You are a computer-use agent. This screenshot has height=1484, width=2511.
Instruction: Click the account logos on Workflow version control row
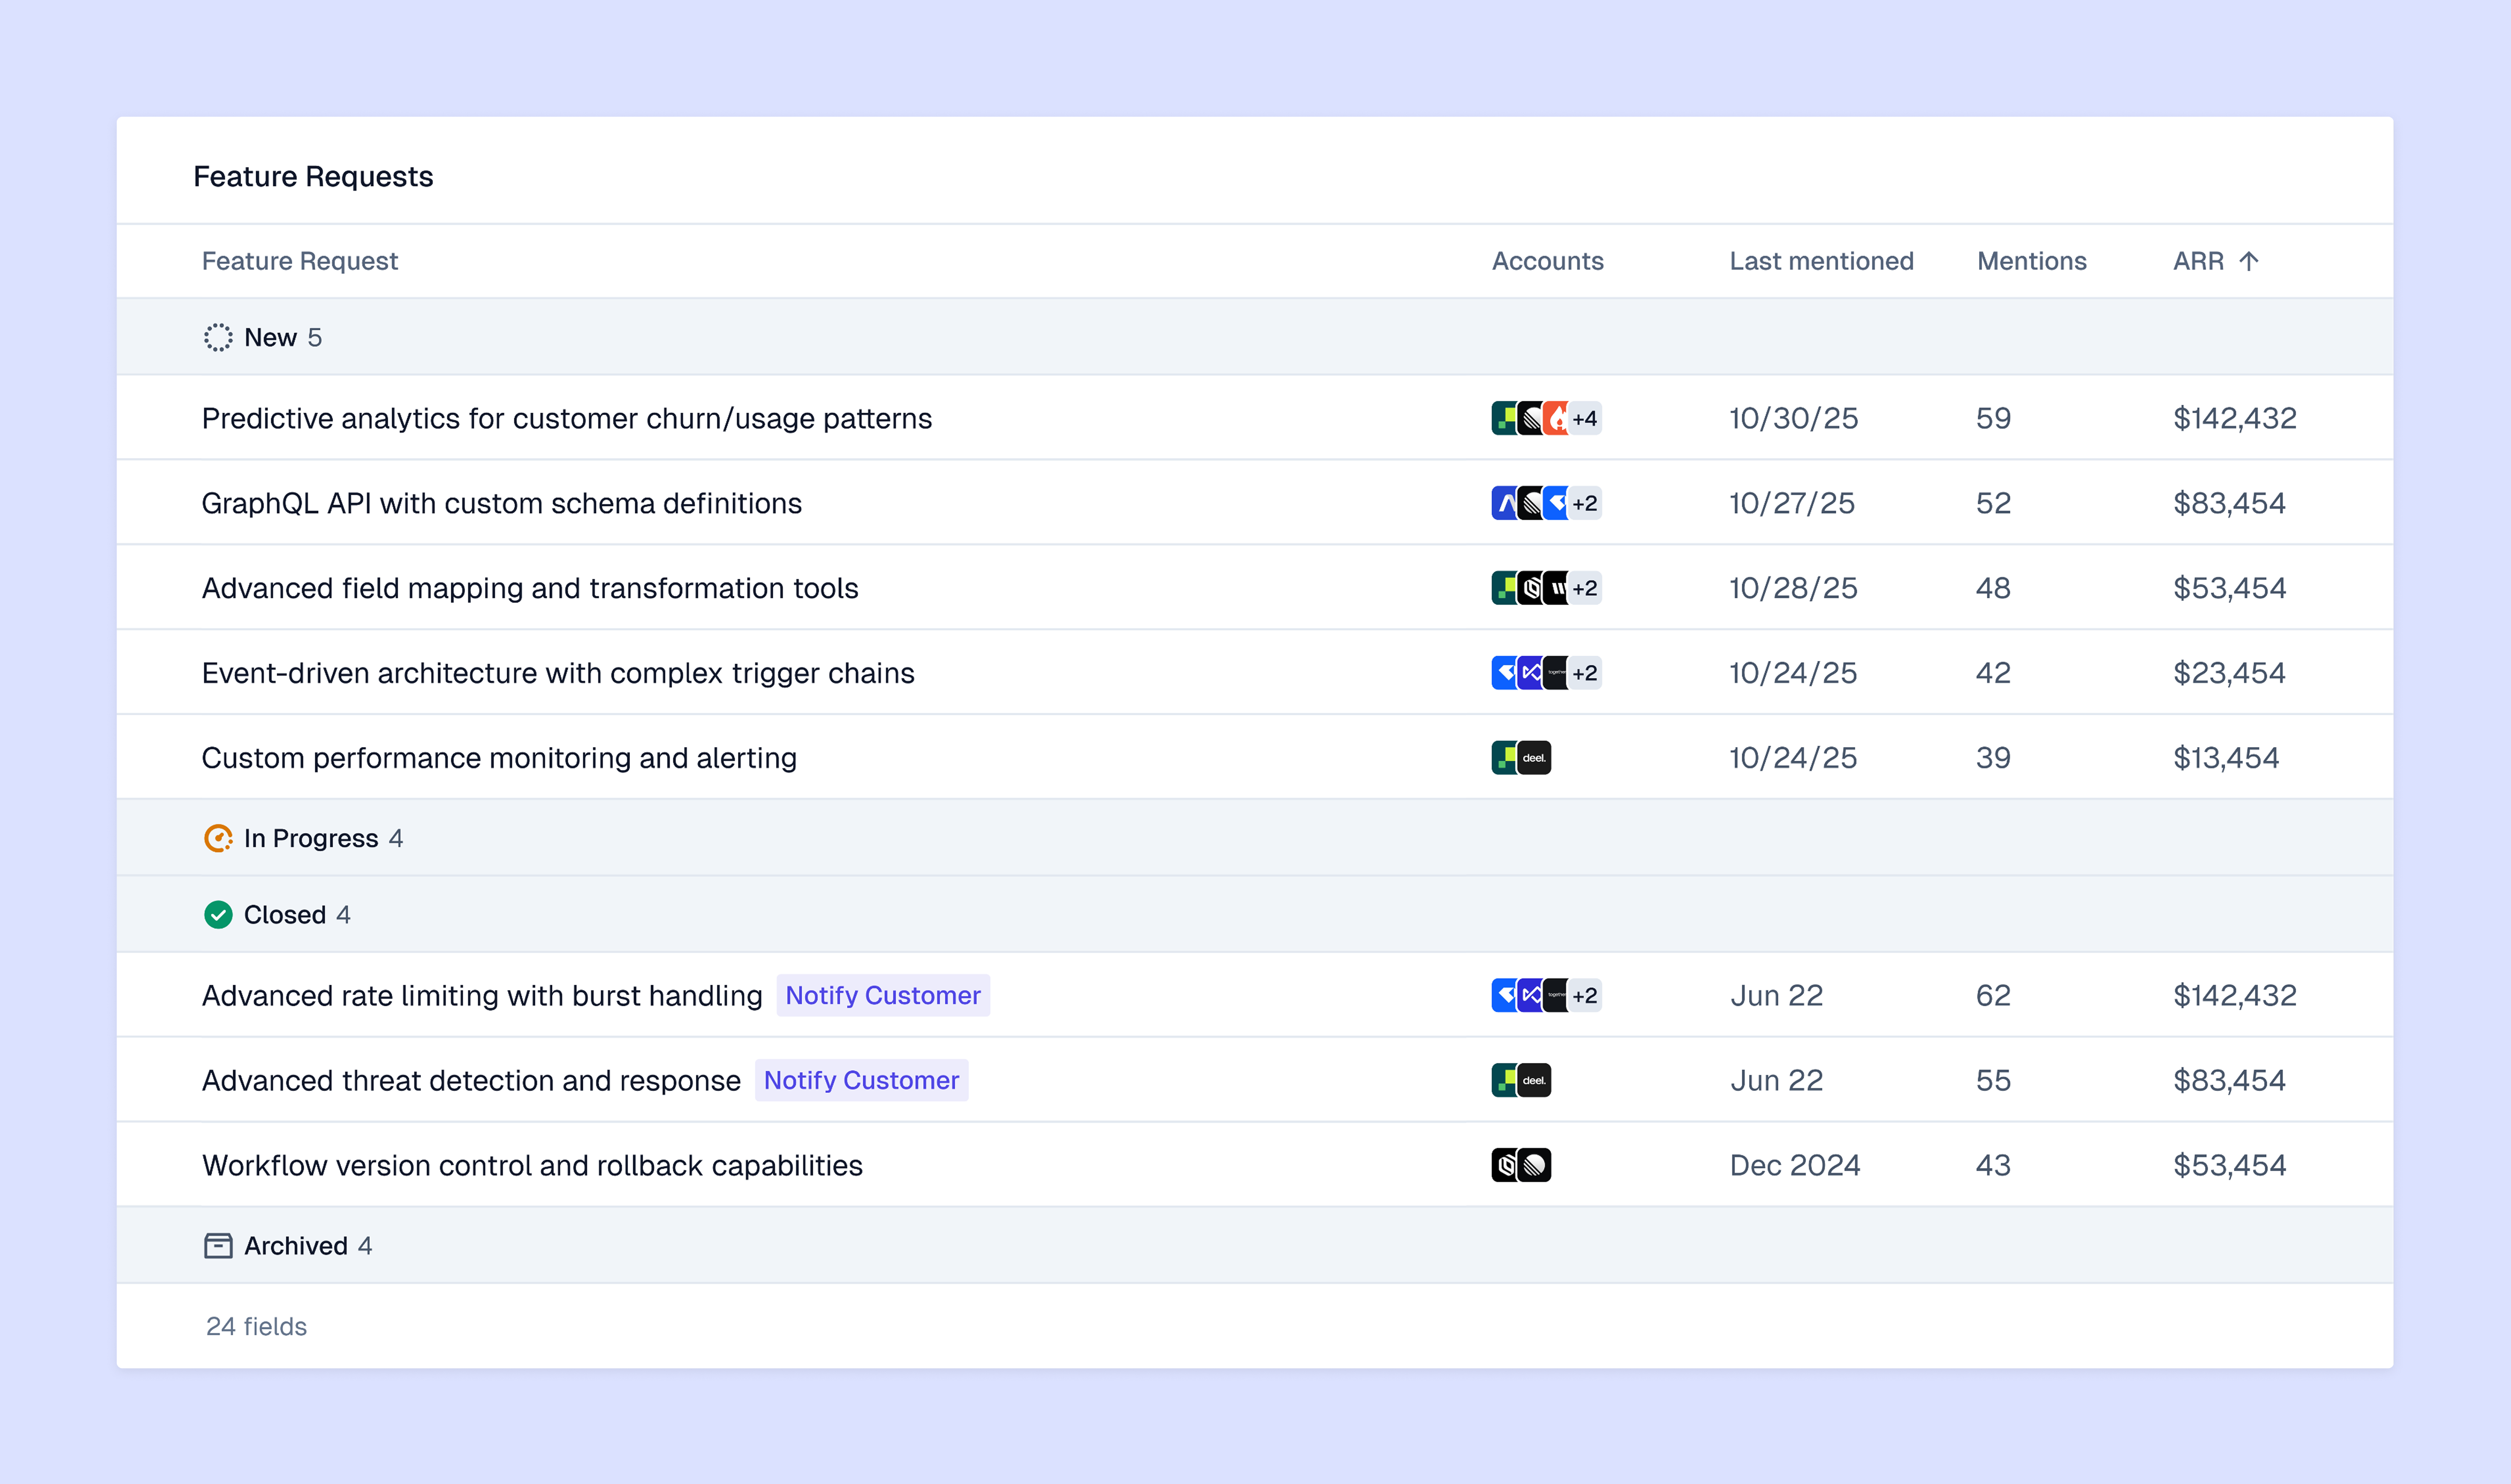1521,1165
